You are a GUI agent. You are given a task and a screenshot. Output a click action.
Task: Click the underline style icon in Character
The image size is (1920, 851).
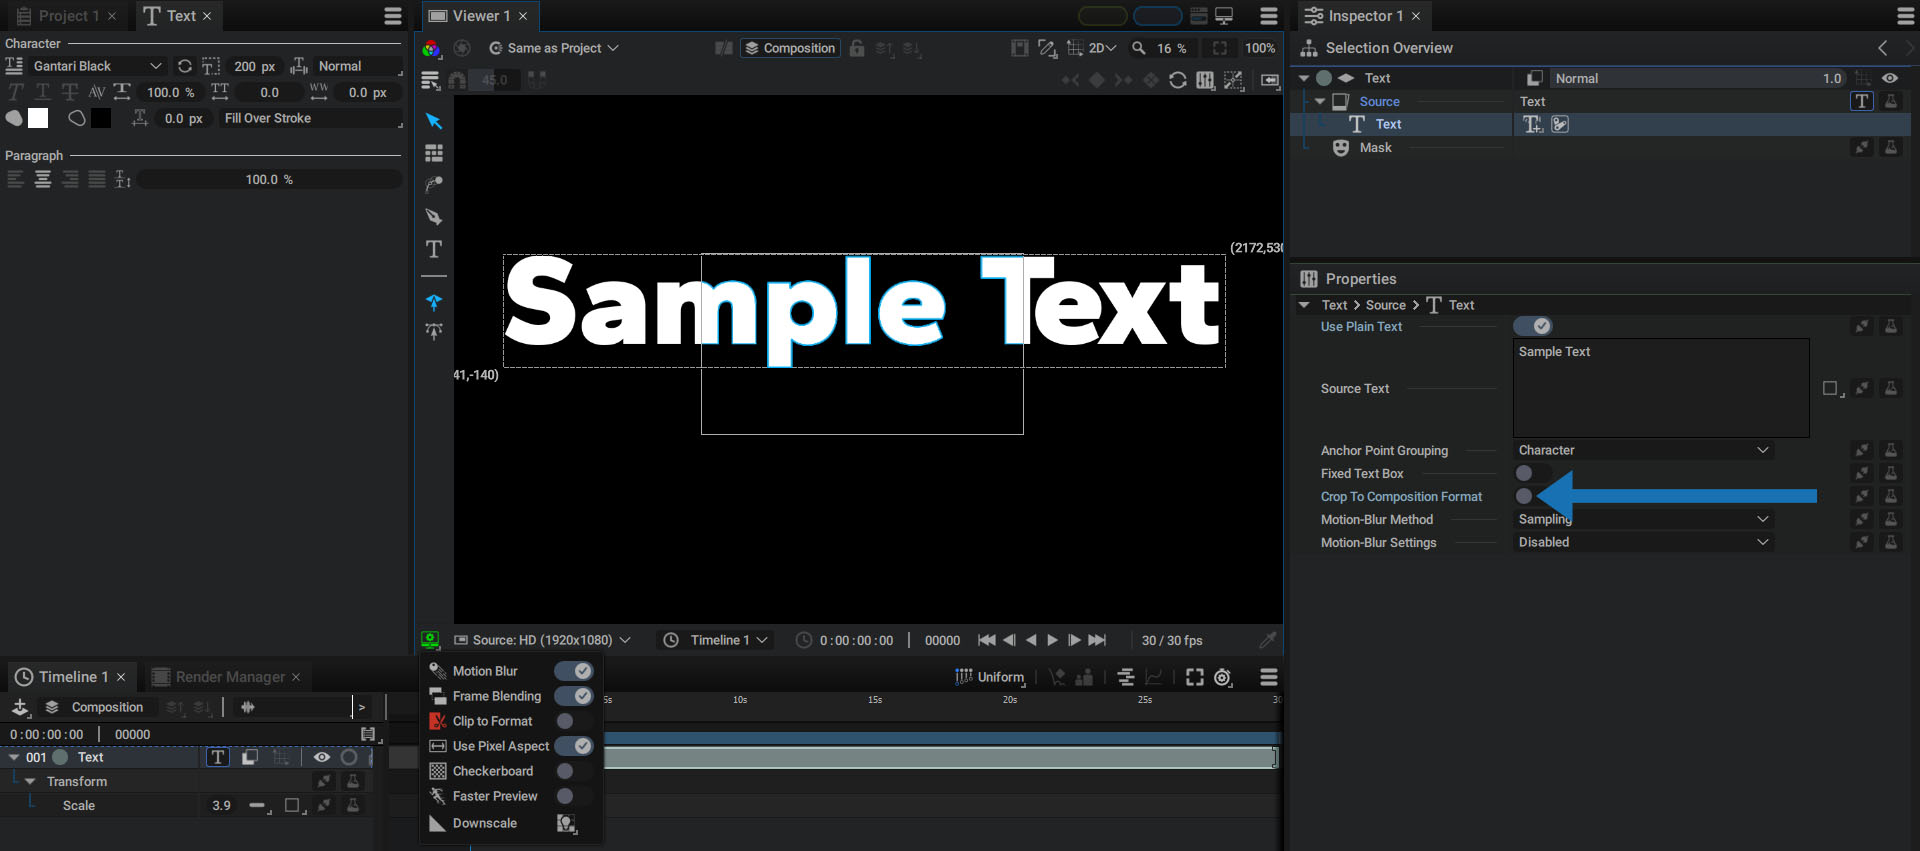[43, 92]
